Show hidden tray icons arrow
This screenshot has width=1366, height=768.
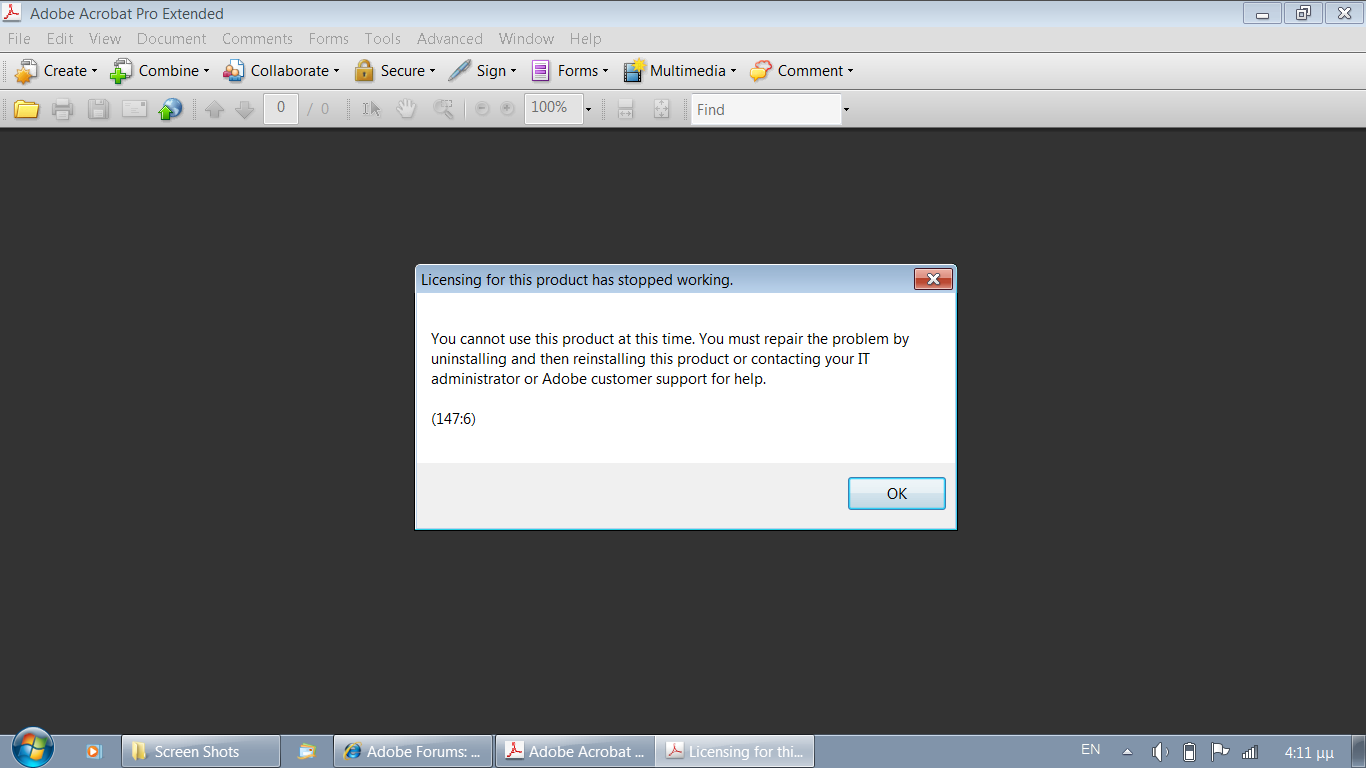[1128, 752]
